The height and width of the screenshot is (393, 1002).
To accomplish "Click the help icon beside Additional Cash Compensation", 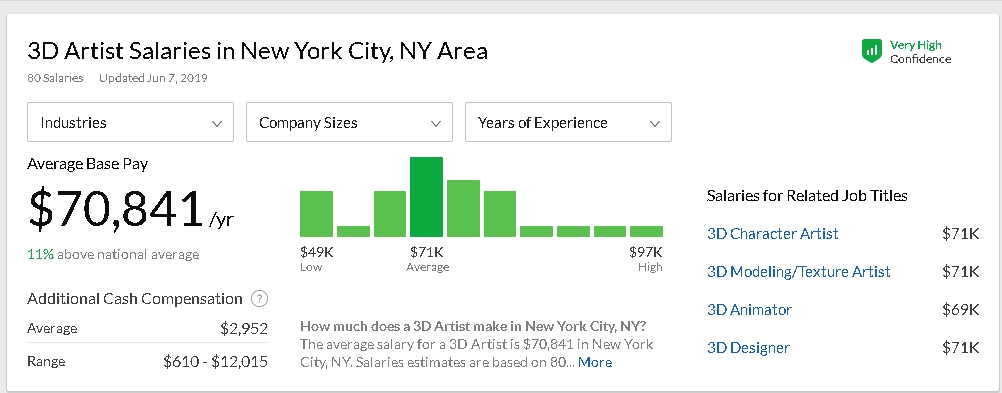I will (x=259, y=298).
